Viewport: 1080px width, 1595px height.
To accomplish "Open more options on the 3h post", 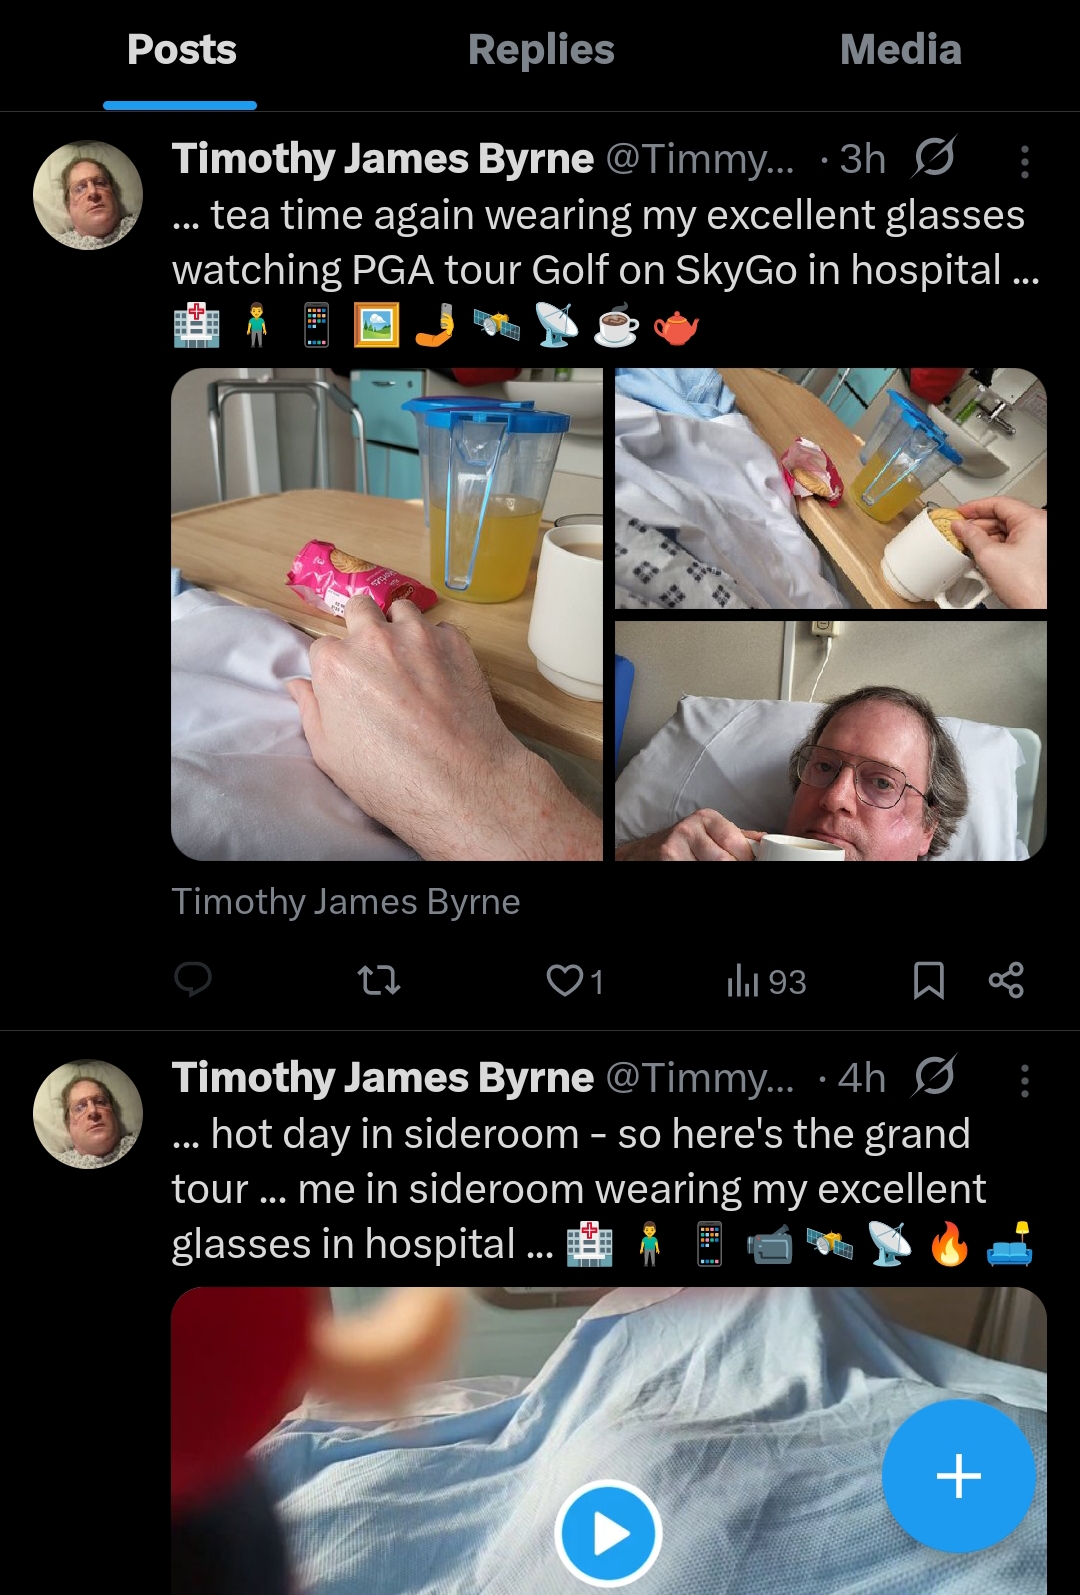I will click(1024, 161).
